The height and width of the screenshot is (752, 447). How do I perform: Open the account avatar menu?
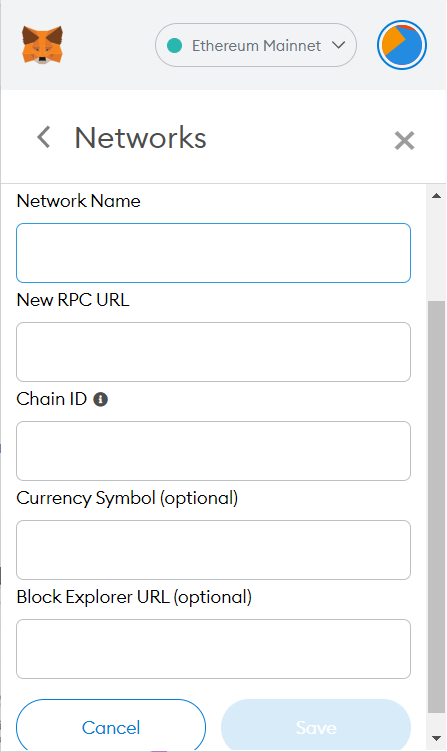[401, 45]
